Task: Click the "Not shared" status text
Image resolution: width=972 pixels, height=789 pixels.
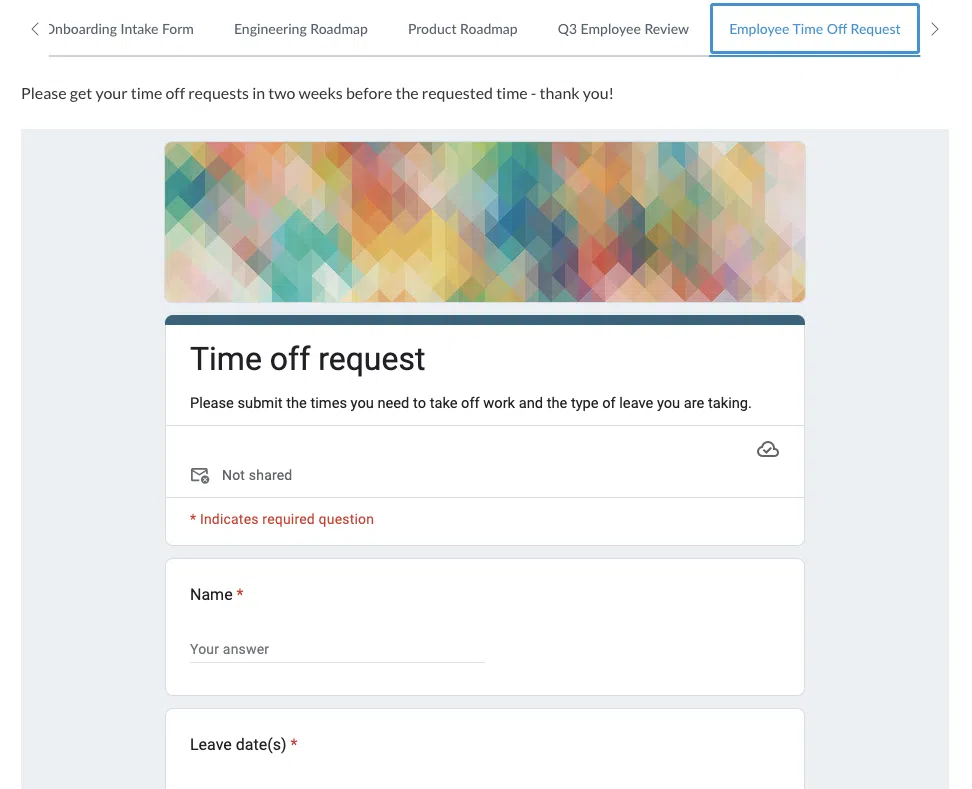Action: pyautogui.click(x=257, y=475)
